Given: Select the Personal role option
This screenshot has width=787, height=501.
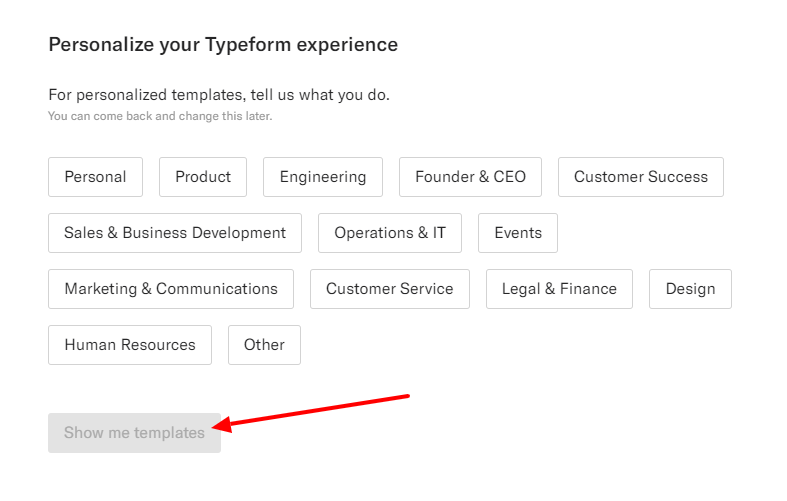Looking at the screenshot, I should point(95,177).
